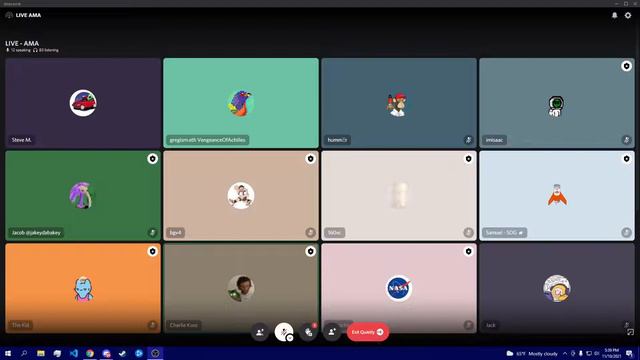This screenshot has width=640, height=360.
Task: Click the moderator badge on the NASA avatar tile
Action: (x=469, y=251)
